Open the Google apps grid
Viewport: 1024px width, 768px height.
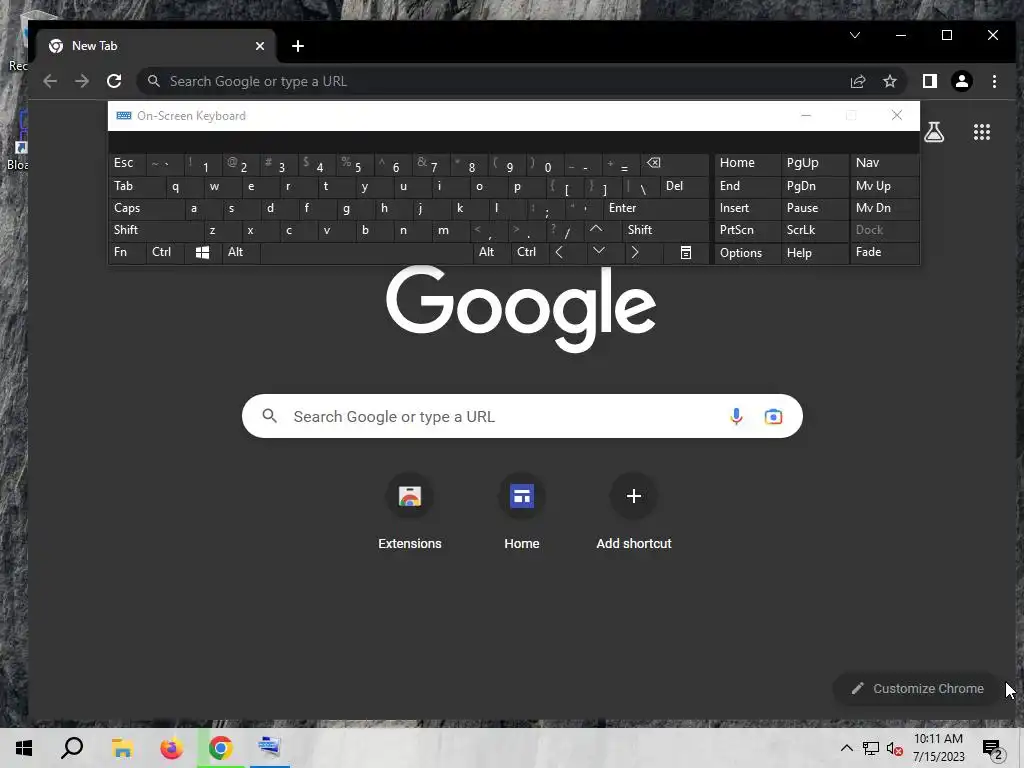tap(982, 133)
